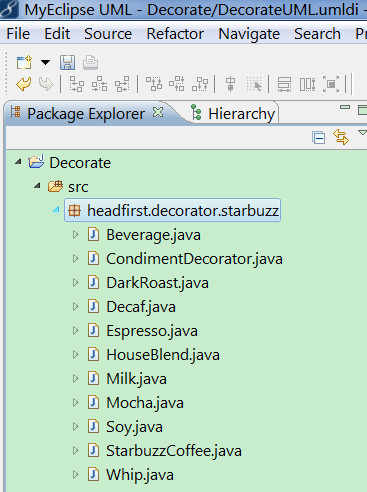Image resolution: width=367 pixels, height=492 pixels.
Task: Open the File menu
Action: [18, 34]
